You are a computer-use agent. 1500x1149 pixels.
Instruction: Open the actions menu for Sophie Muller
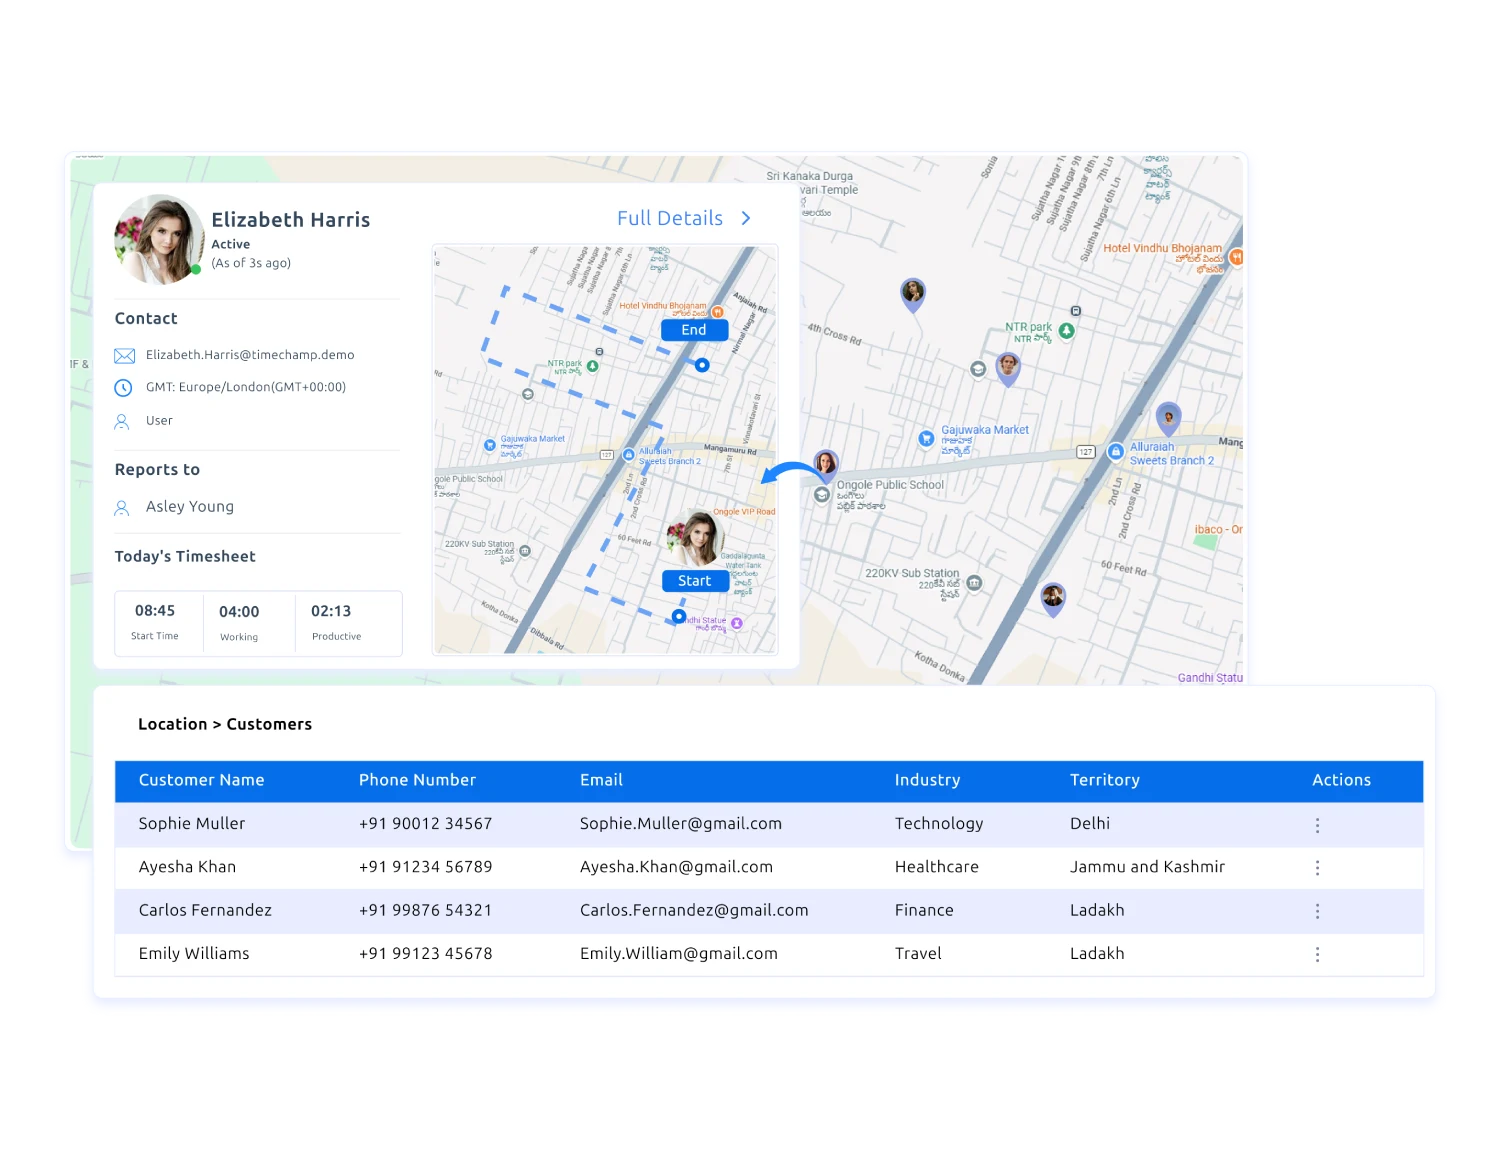1318,824
